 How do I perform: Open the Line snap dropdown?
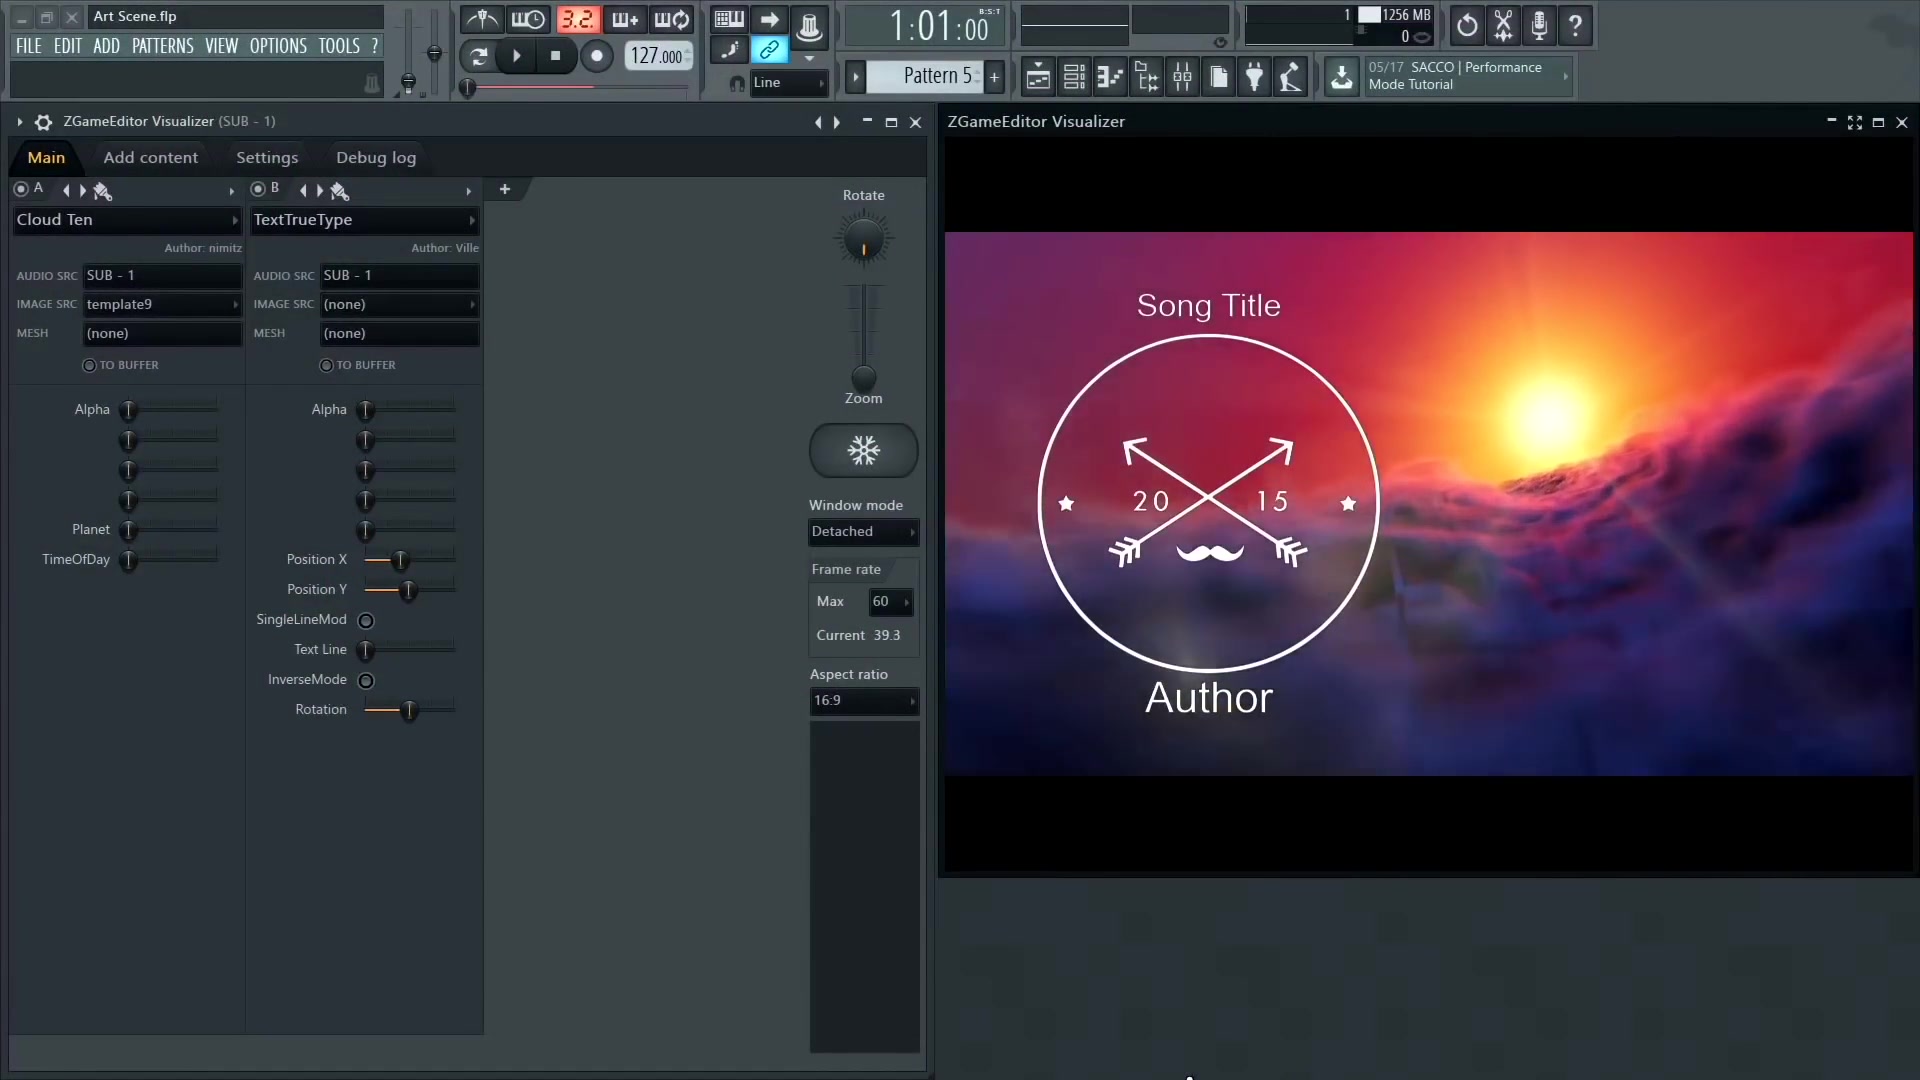[x=788, y=83]
